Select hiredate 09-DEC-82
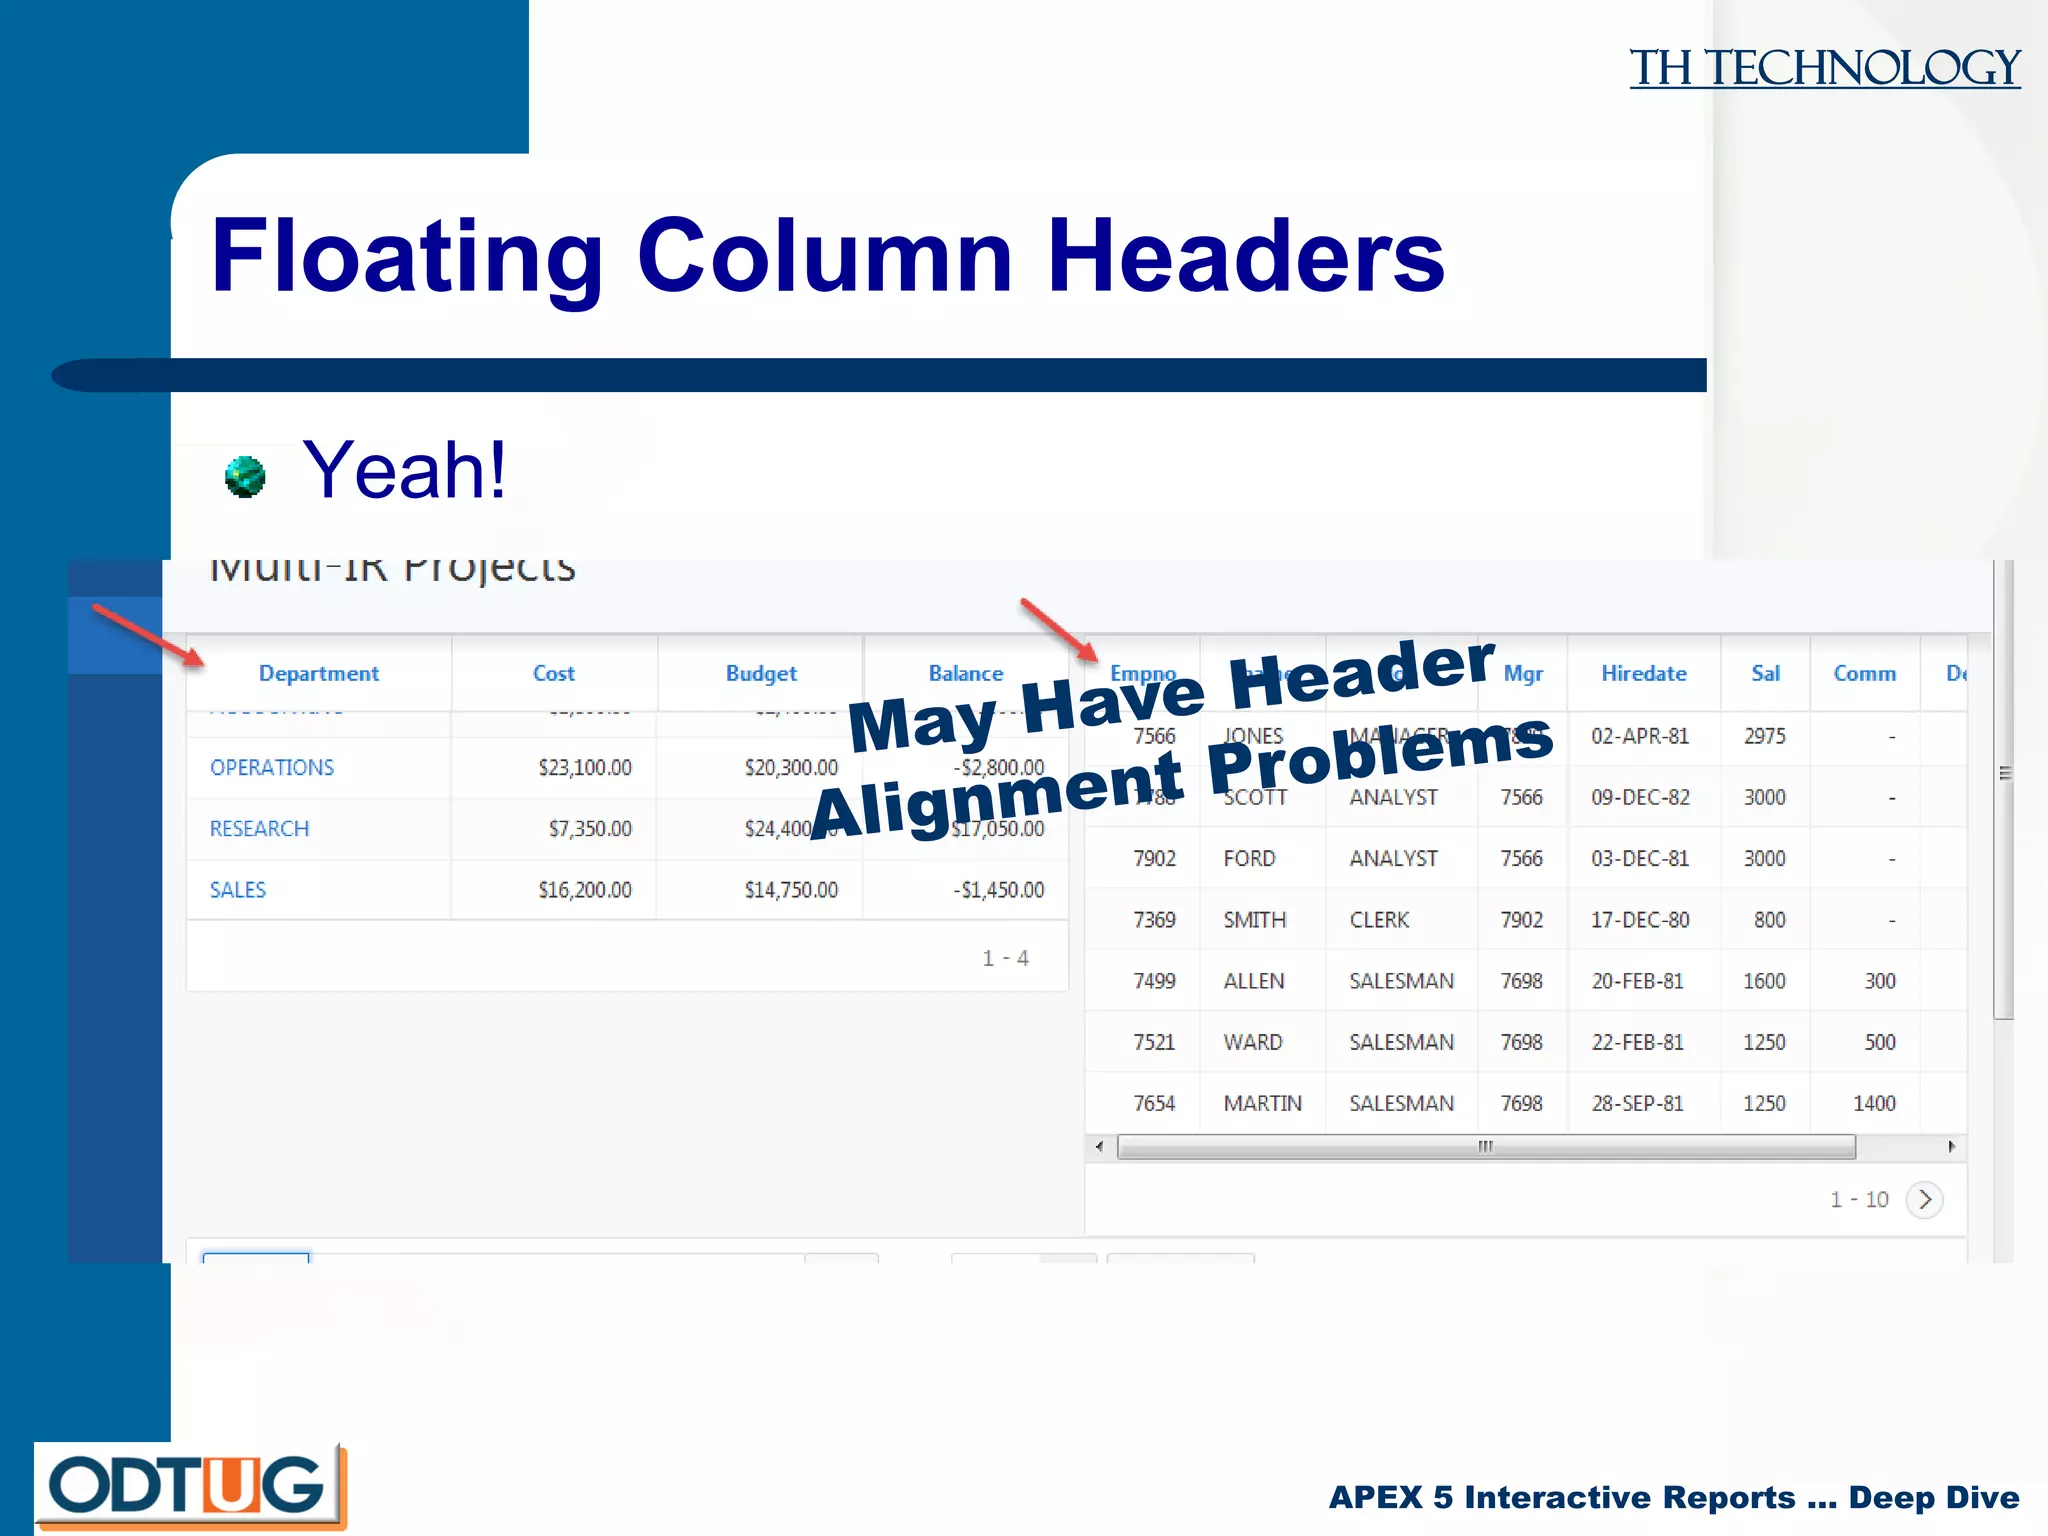The height and width of the screenshot is (1536, 2048). pyautogui.click(x=1640, y=798)
